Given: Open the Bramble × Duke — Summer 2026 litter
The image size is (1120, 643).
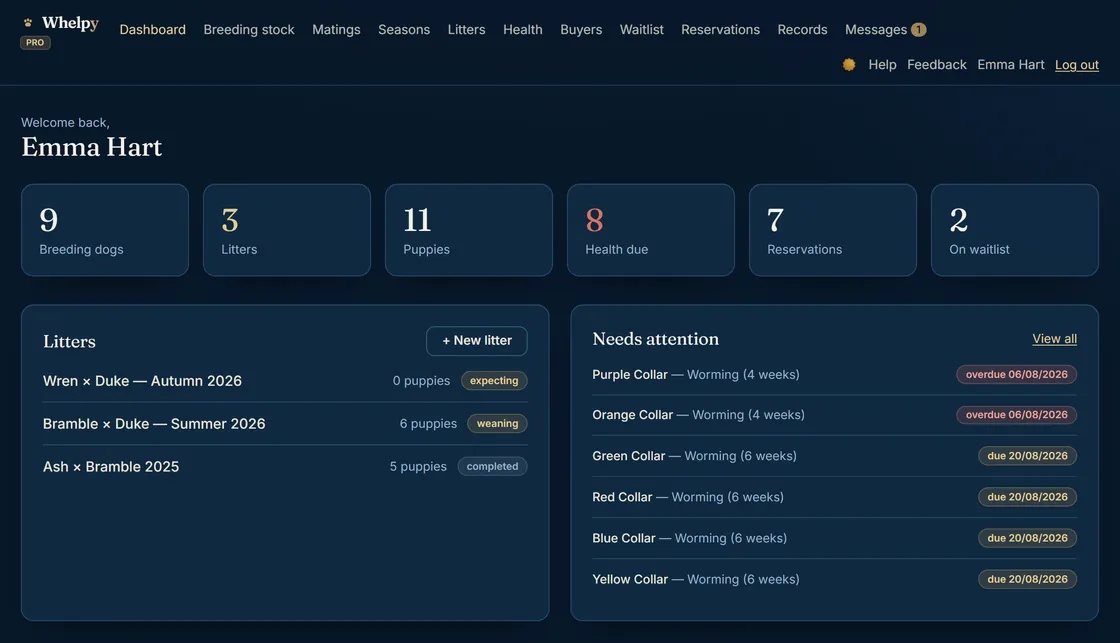Looking at the screenshot, I should [285, 424].
